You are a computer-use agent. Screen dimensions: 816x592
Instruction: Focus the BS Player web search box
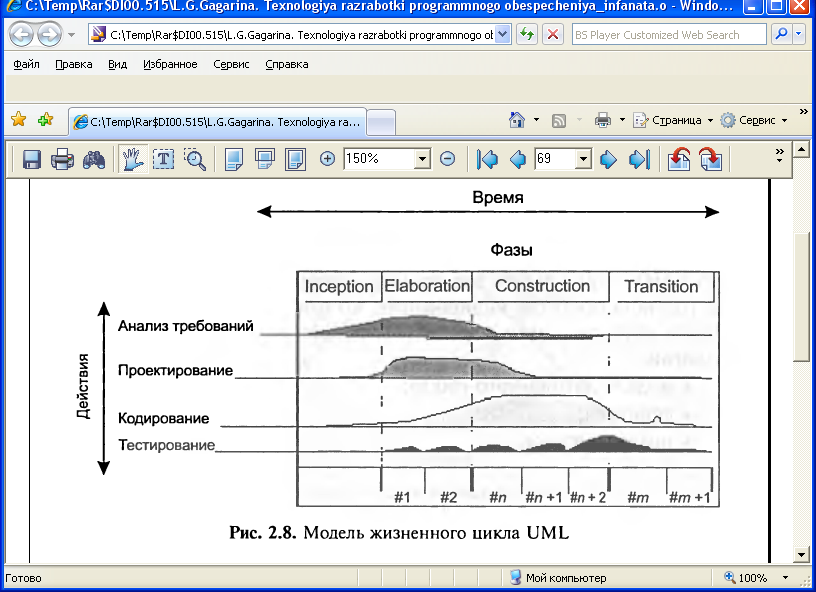(x=669, y=35)
